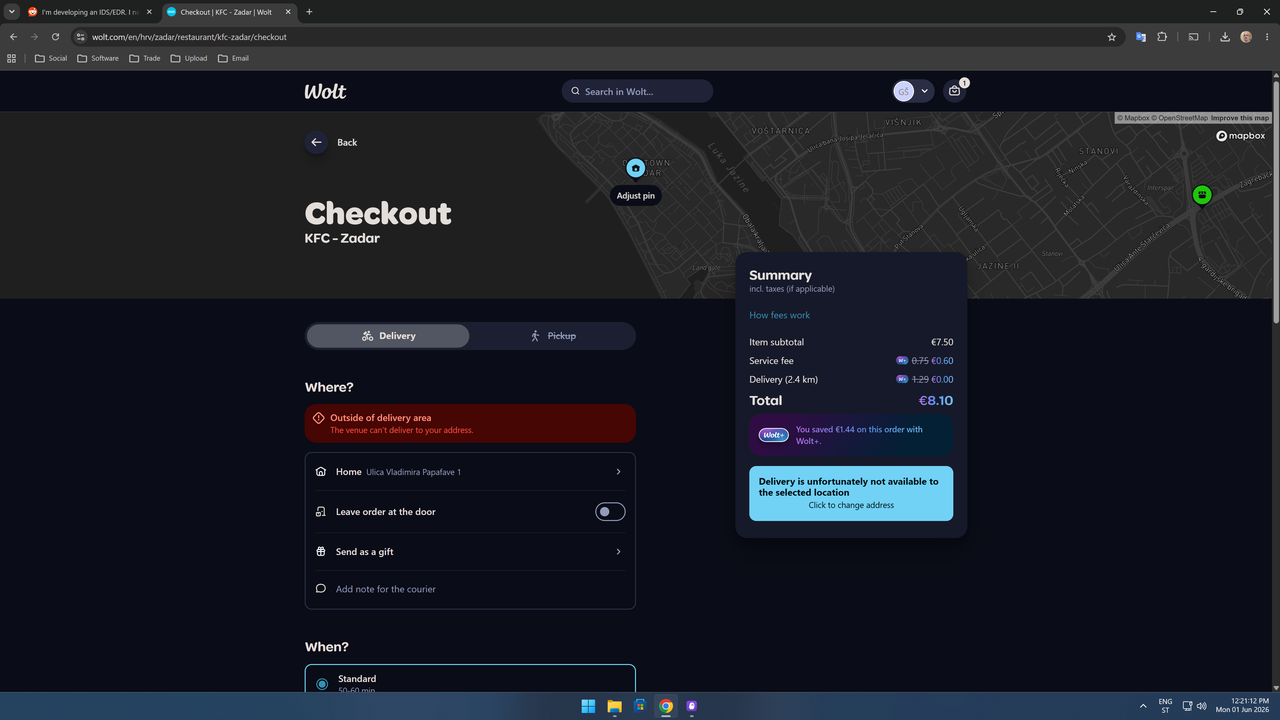Bookmark this page with the star icon
1280x720 pixels.
[x=1111, y=37]
